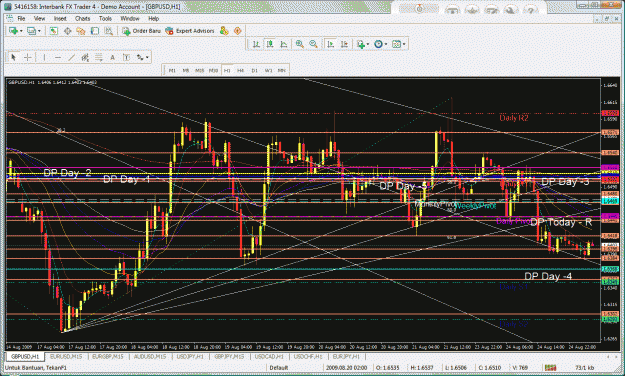Select the Text 'A' drawing tool
The image size is (625, 376).
click(112, 57)
